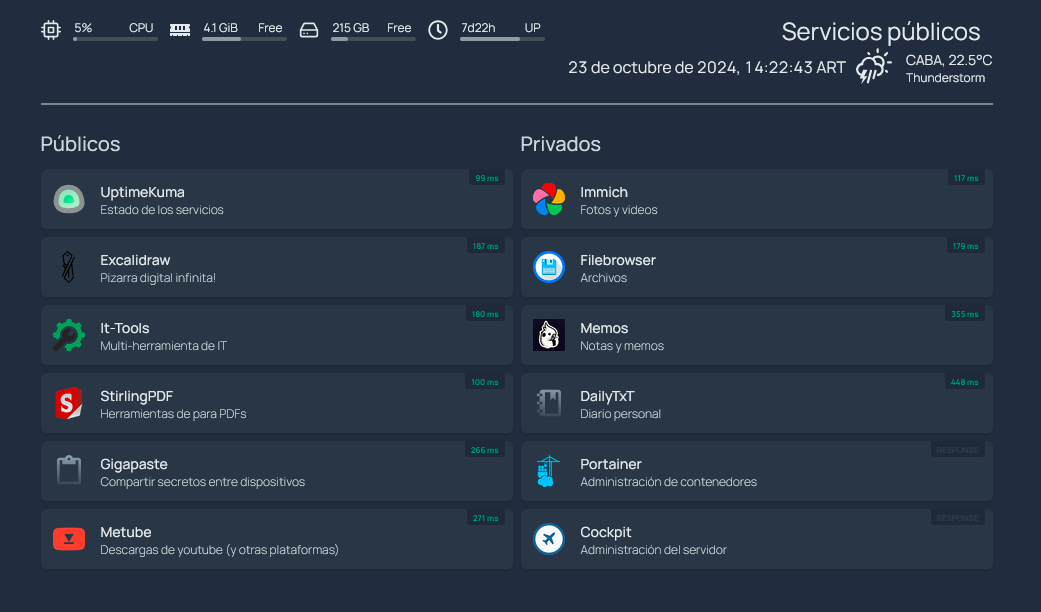Click the 99 ms status badge on UptimeKuma
The image size is (1041, 612).
coord(486,178)
